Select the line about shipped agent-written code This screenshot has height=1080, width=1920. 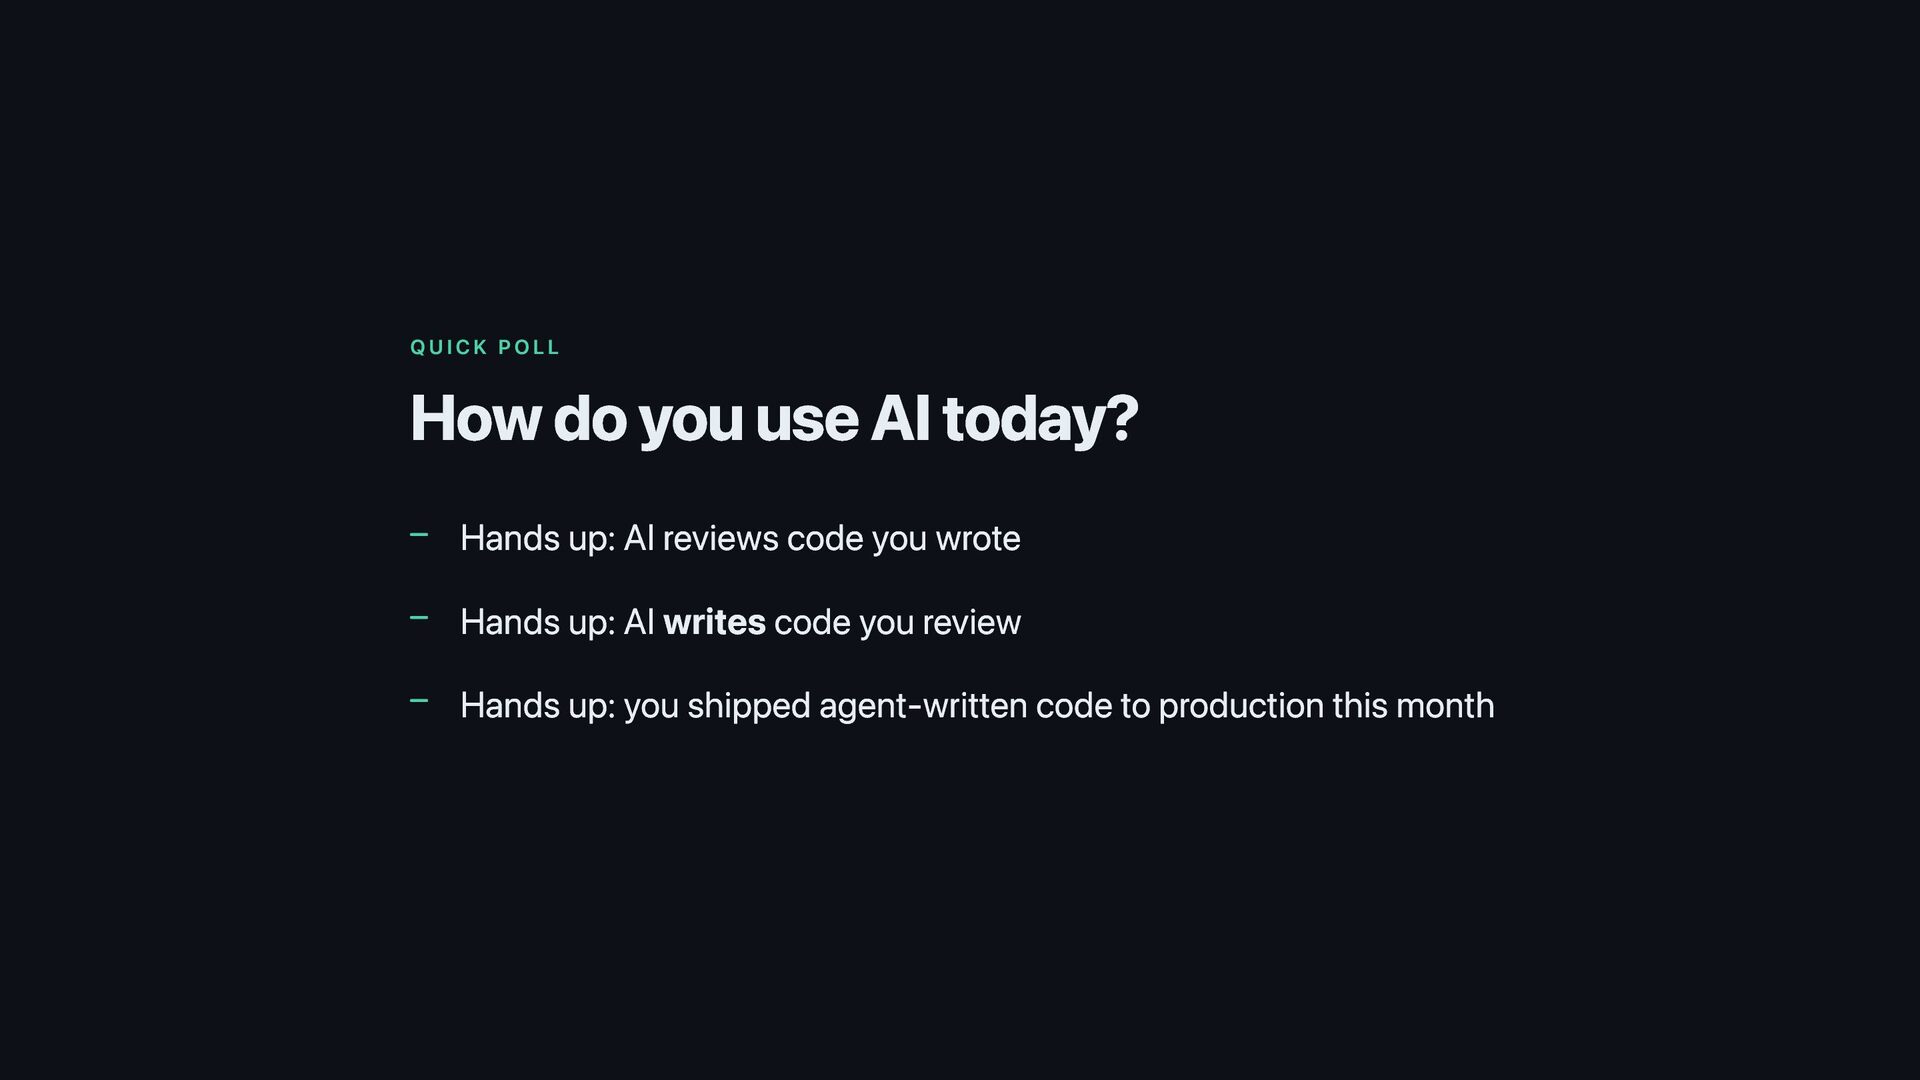[x=977, y=706]
